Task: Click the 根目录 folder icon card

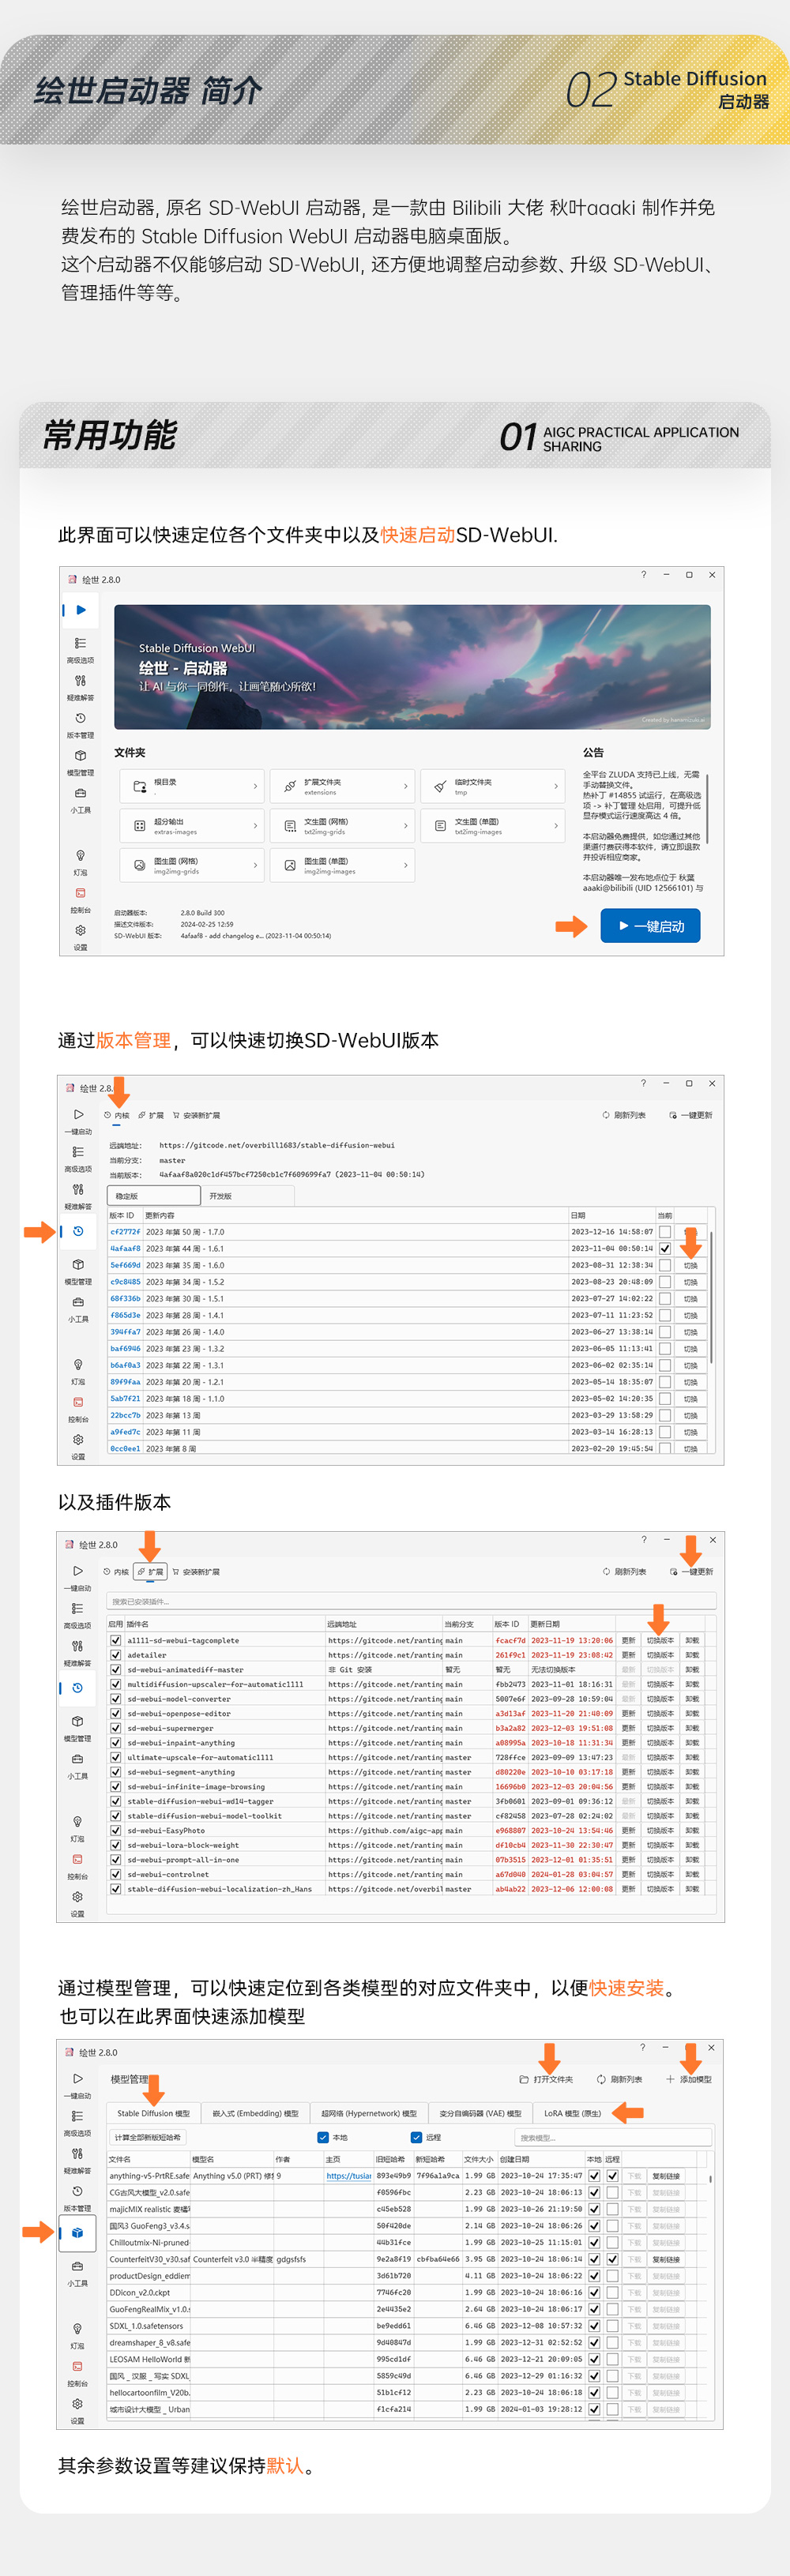Action: click(192, 786)
